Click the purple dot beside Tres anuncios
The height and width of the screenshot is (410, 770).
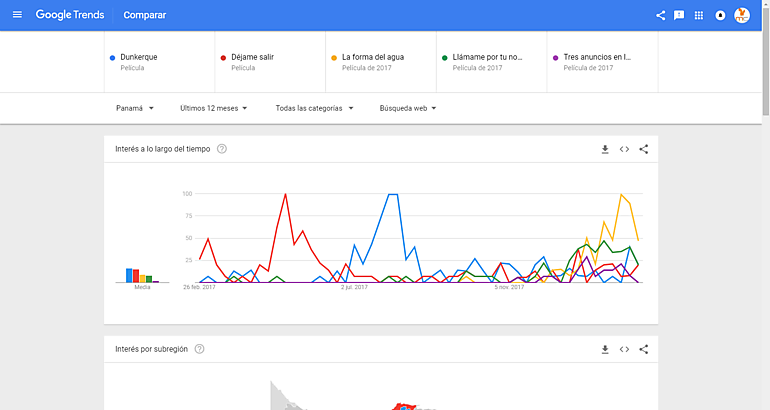[x=555, y=58]
